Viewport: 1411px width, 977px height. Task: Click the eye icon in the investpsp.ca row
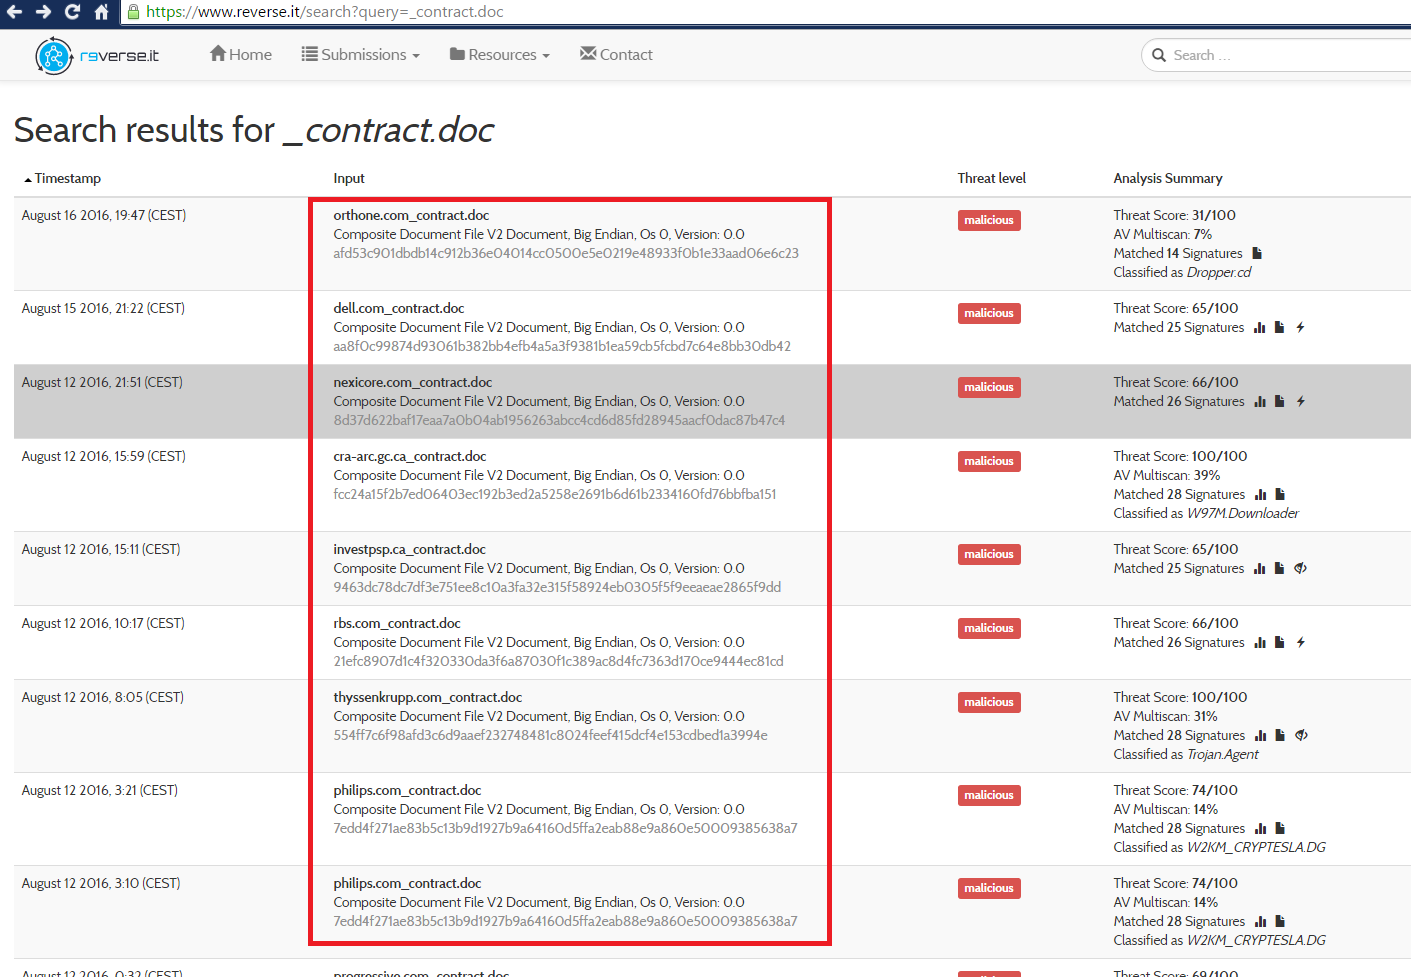click(x=1300, y=568)
